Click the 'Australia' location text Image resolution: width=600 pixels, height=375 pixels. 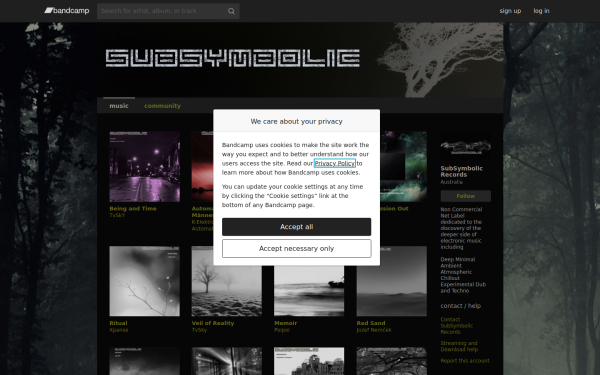(x=452, y=182)
